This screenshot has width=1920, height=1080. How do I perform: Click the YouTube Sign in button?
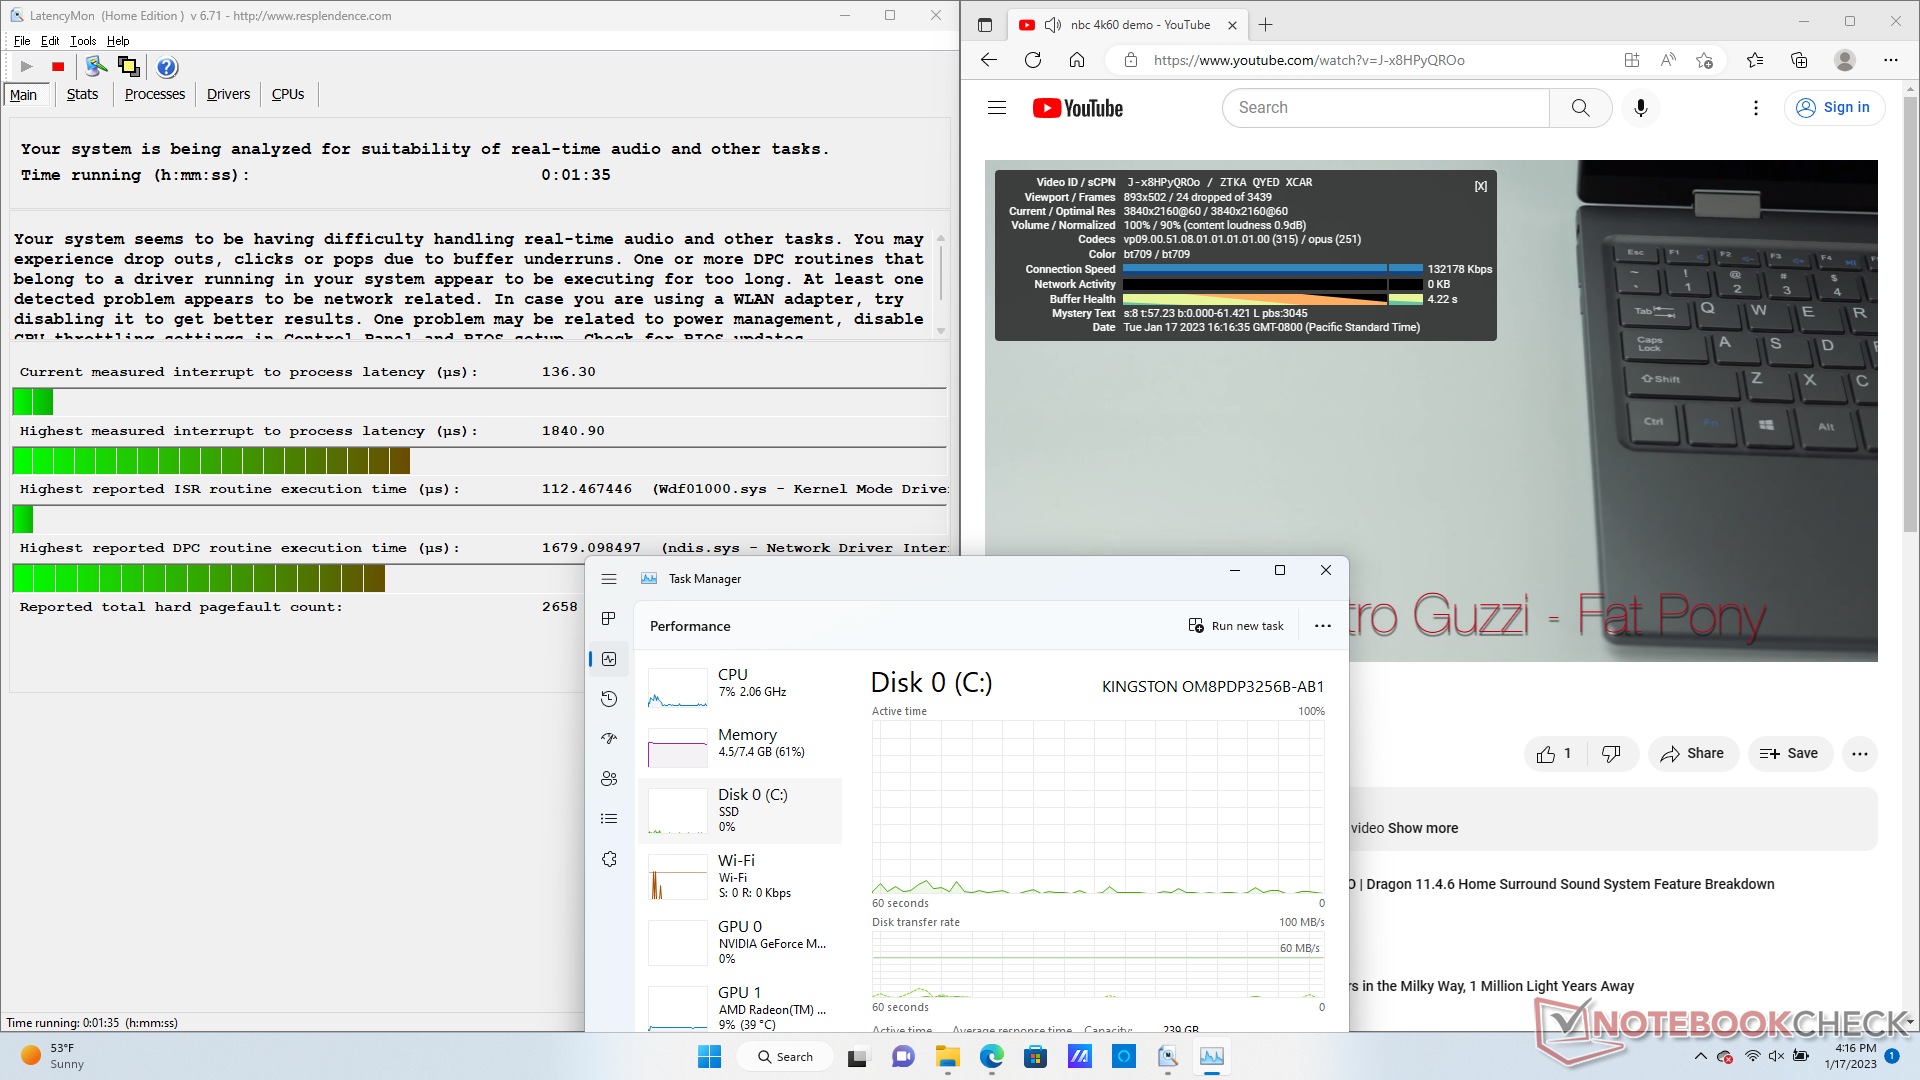1834,108
